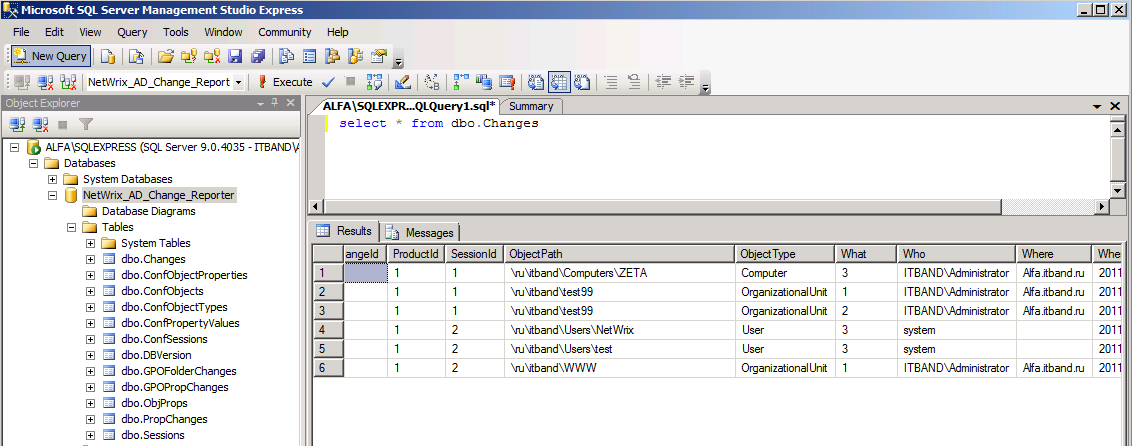Click the '\ru\itband\WWW' cell
Screen dimensions: 1132x446
(619, 368)
